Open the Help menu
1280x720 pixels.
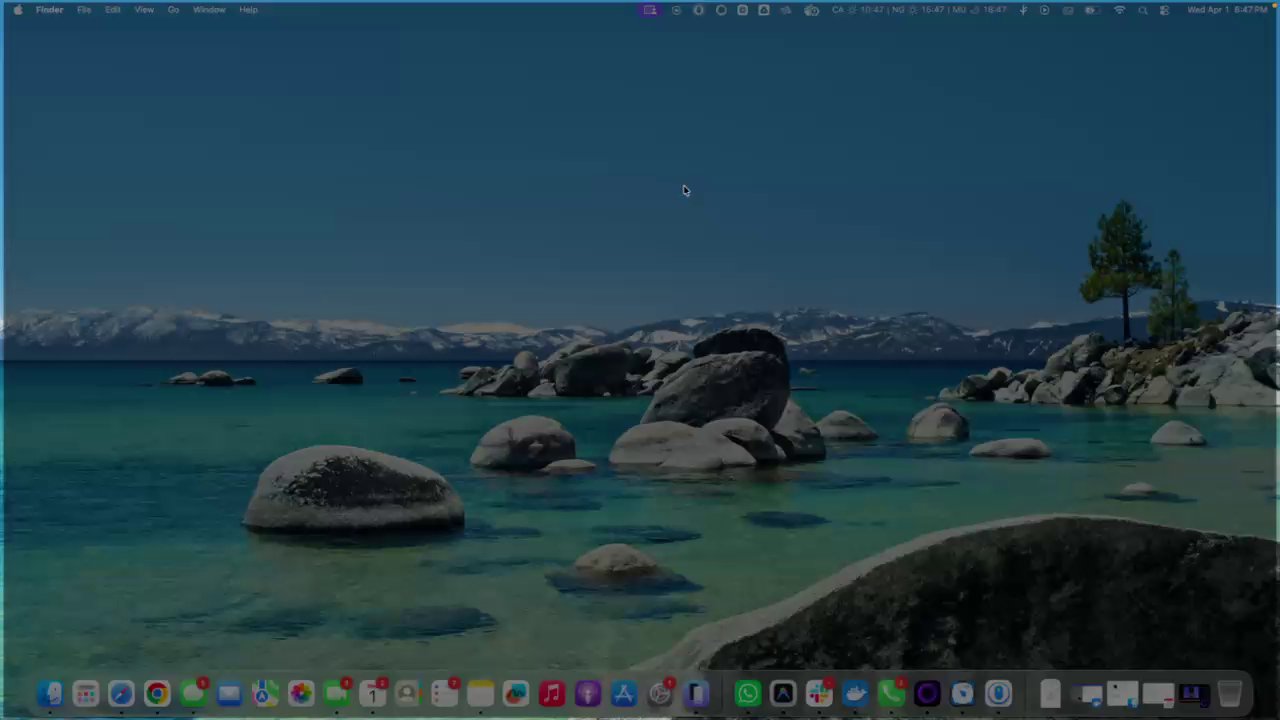(x=248, y=10)
